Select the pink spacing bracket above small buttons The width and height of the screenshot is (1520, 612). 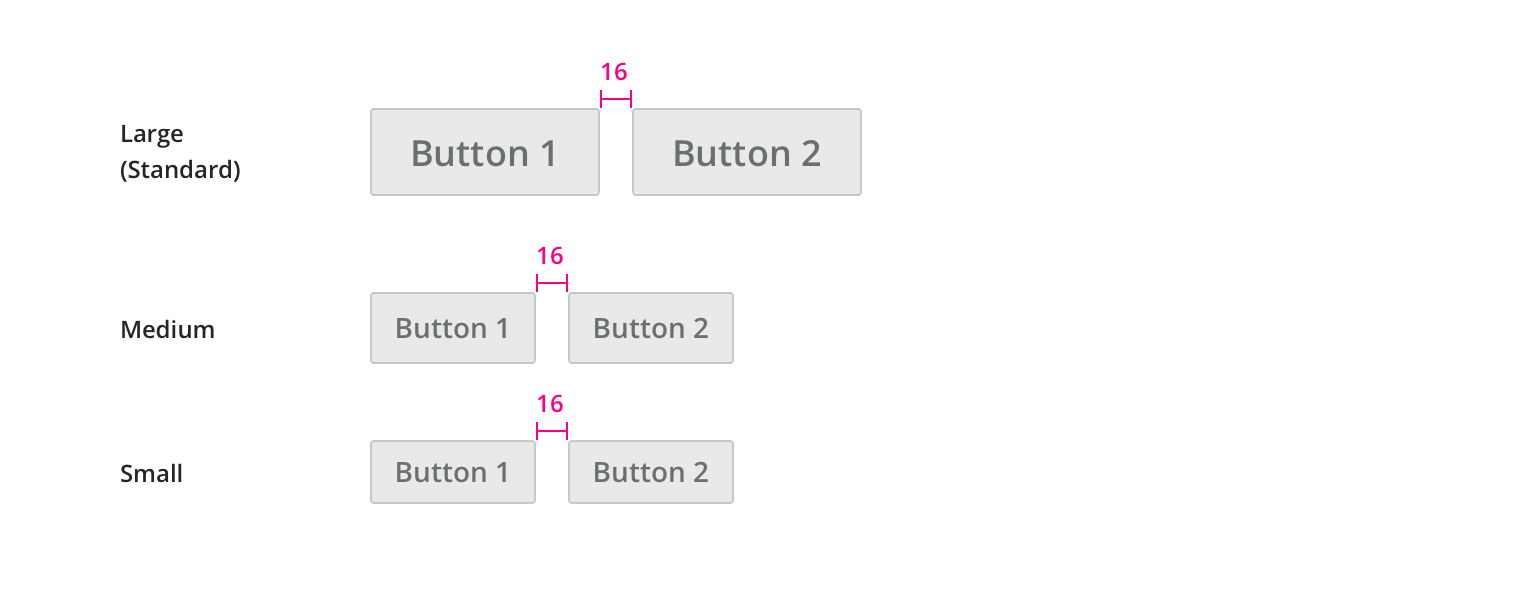pos(552,431)
